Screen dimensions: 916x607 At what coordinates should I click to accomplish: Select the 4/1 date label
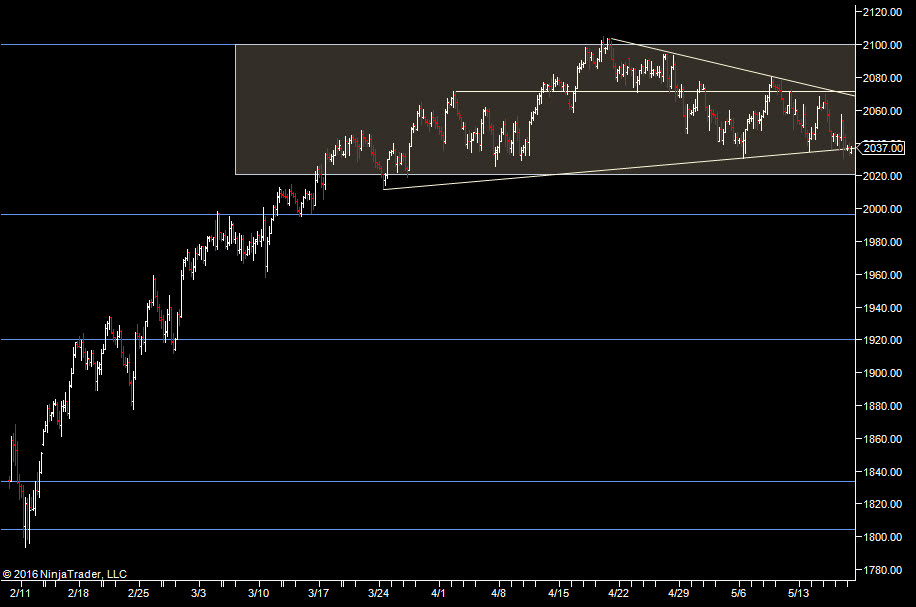point(438,594)
